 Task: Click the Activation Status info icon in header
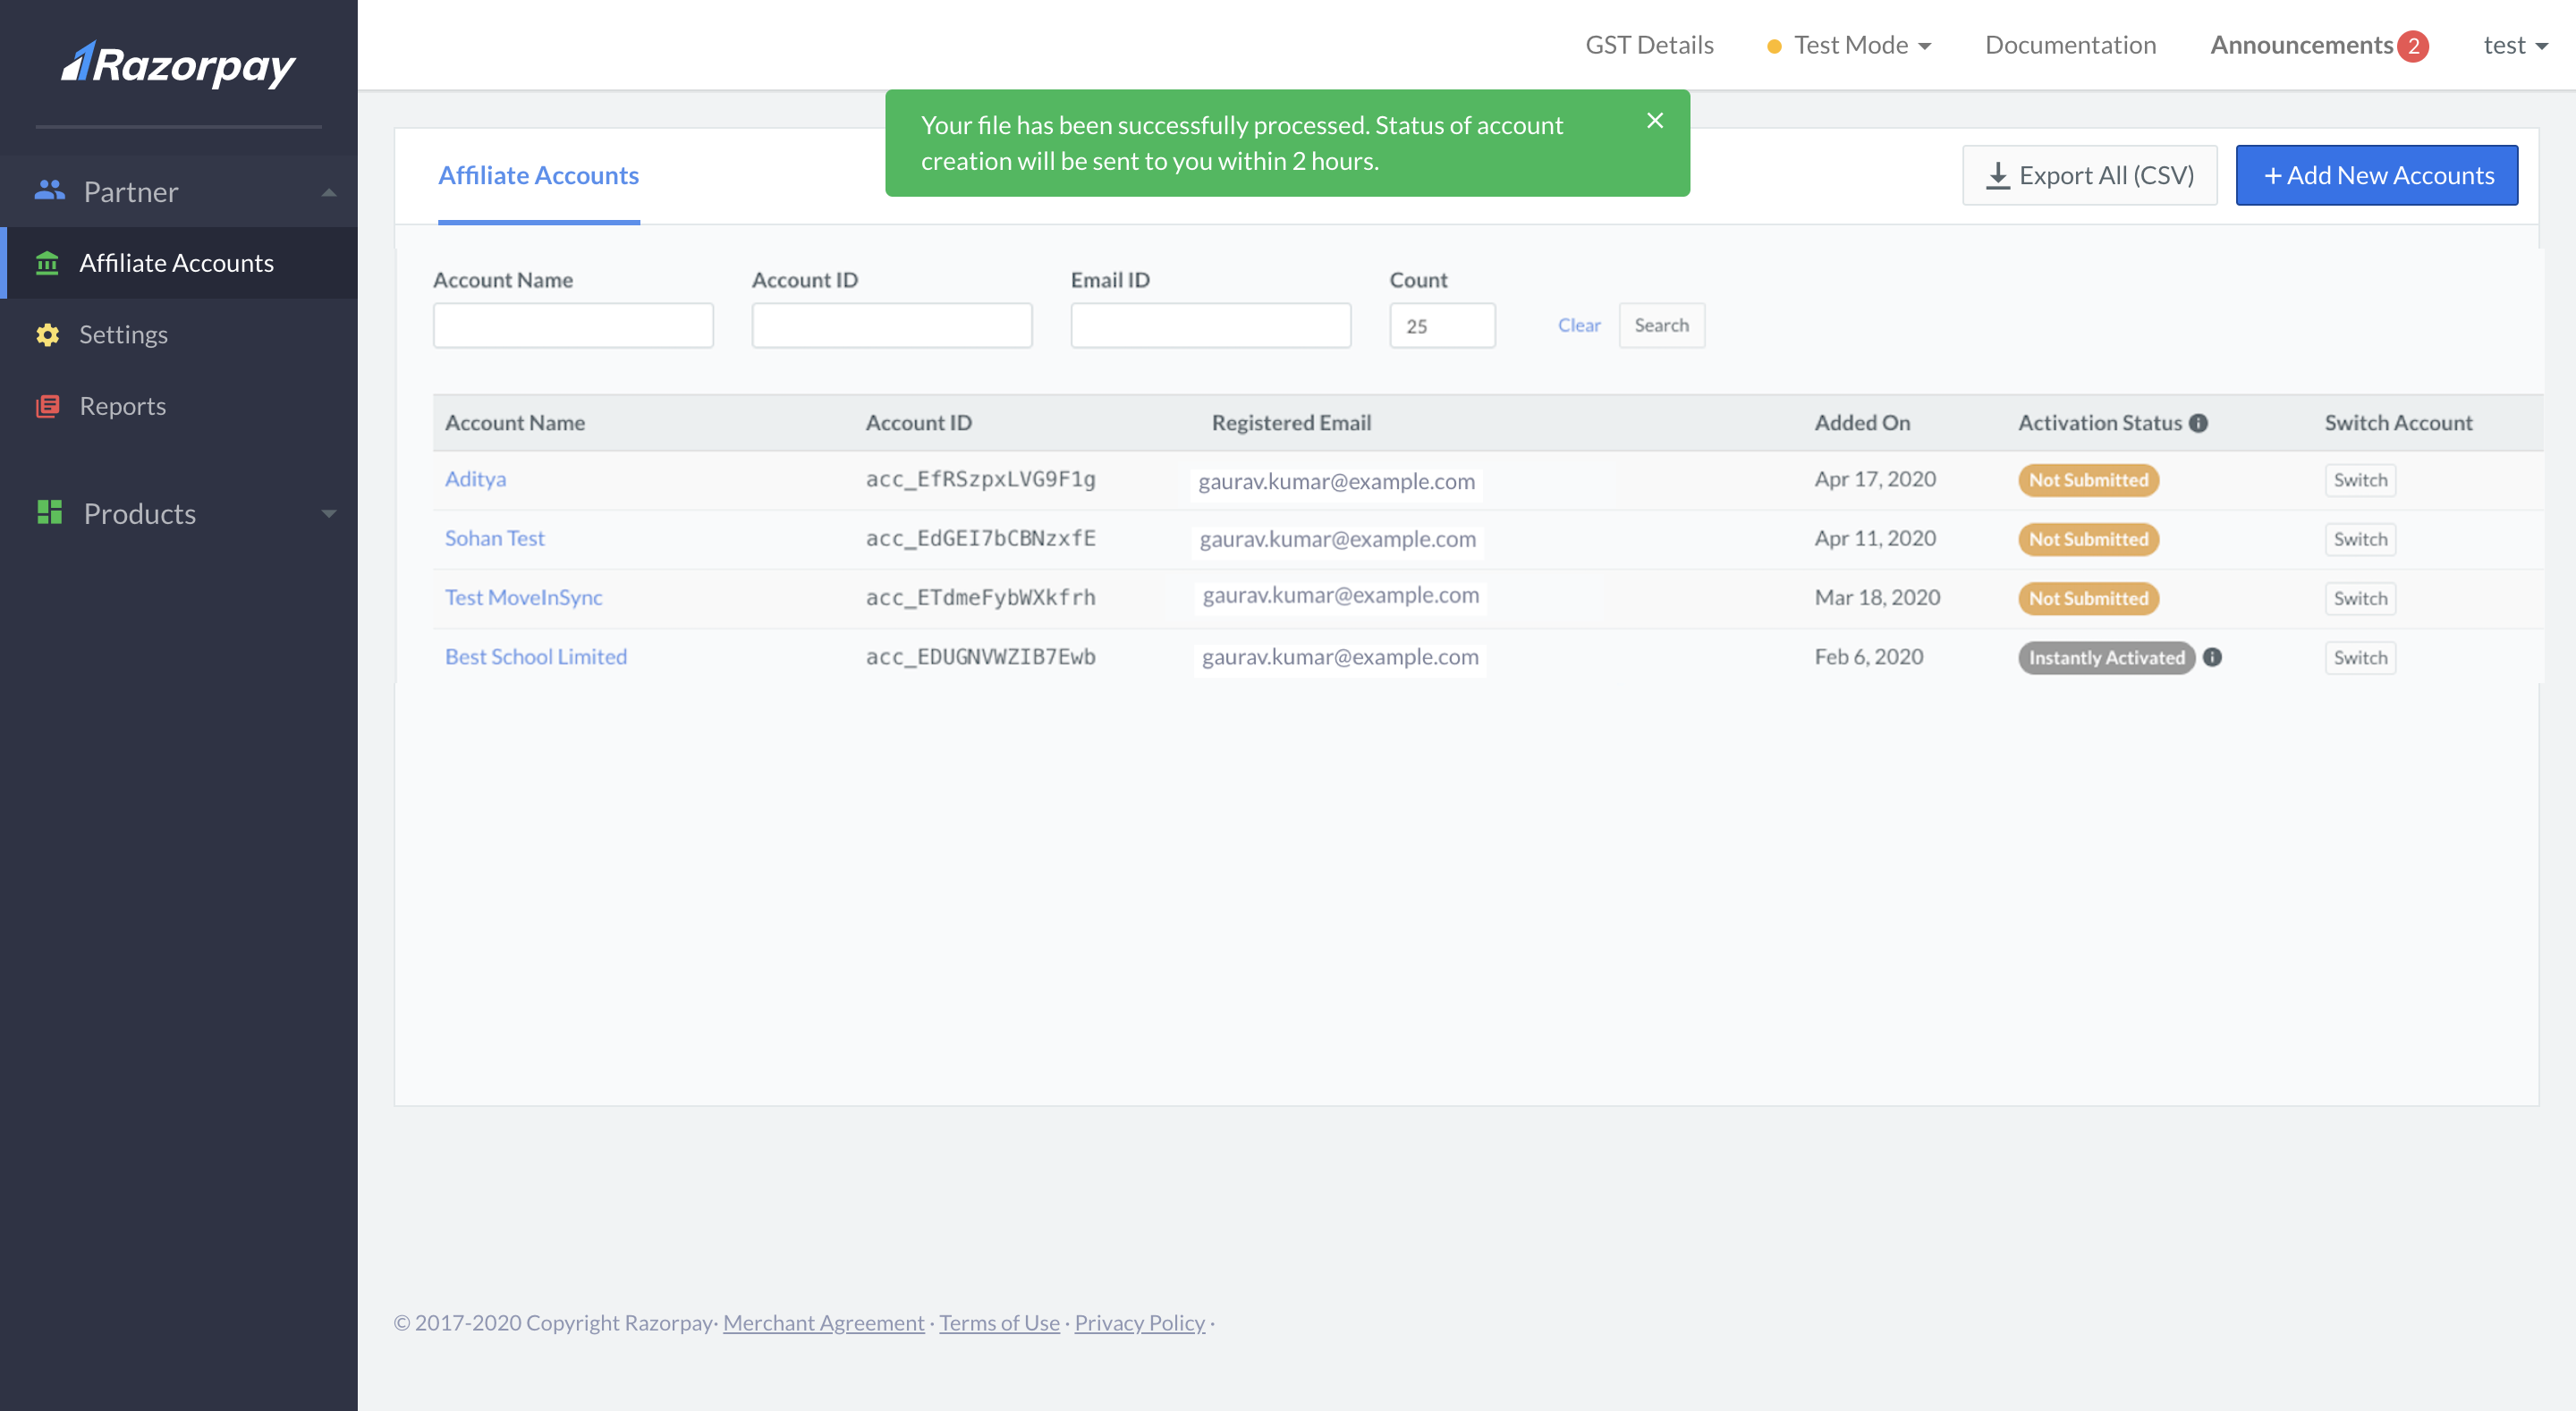2198,423
